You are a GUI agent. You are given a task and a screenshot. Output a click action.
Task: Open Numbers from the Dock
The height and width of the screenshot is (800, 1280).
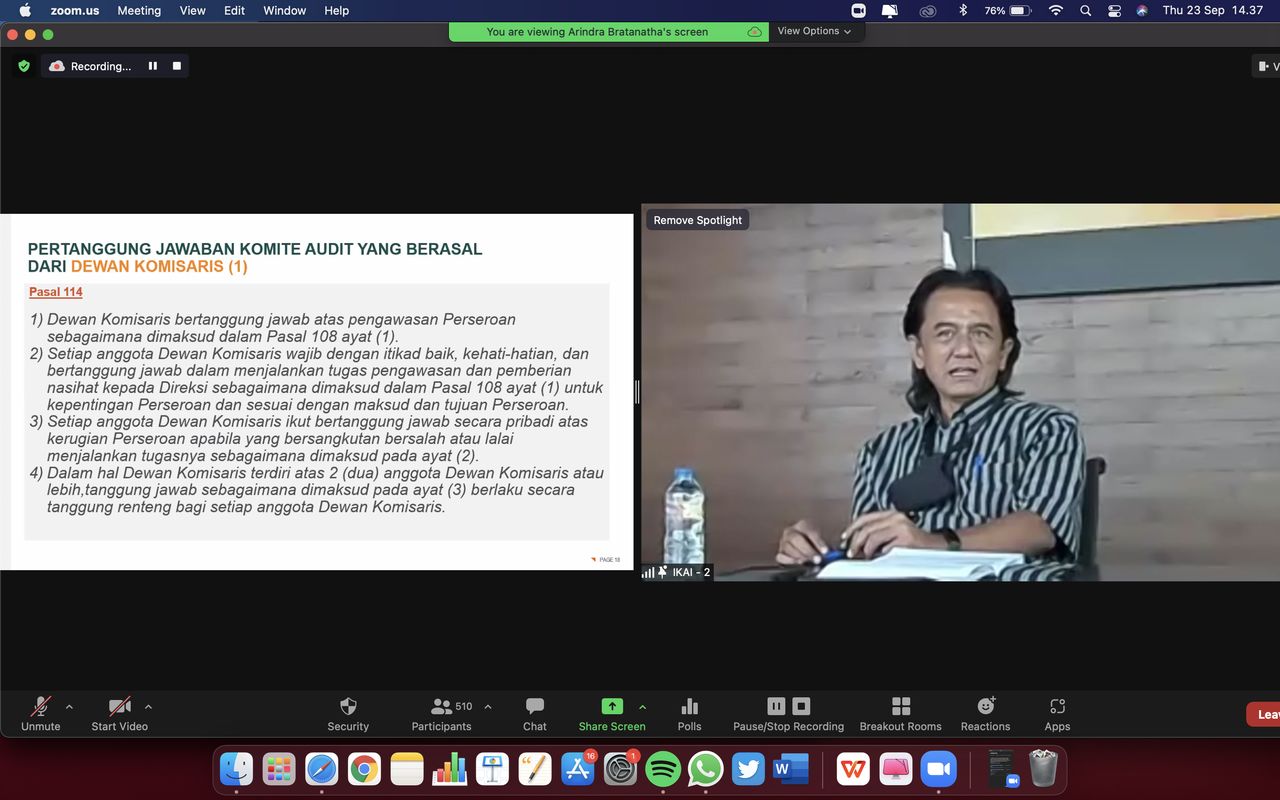point(450,769)
